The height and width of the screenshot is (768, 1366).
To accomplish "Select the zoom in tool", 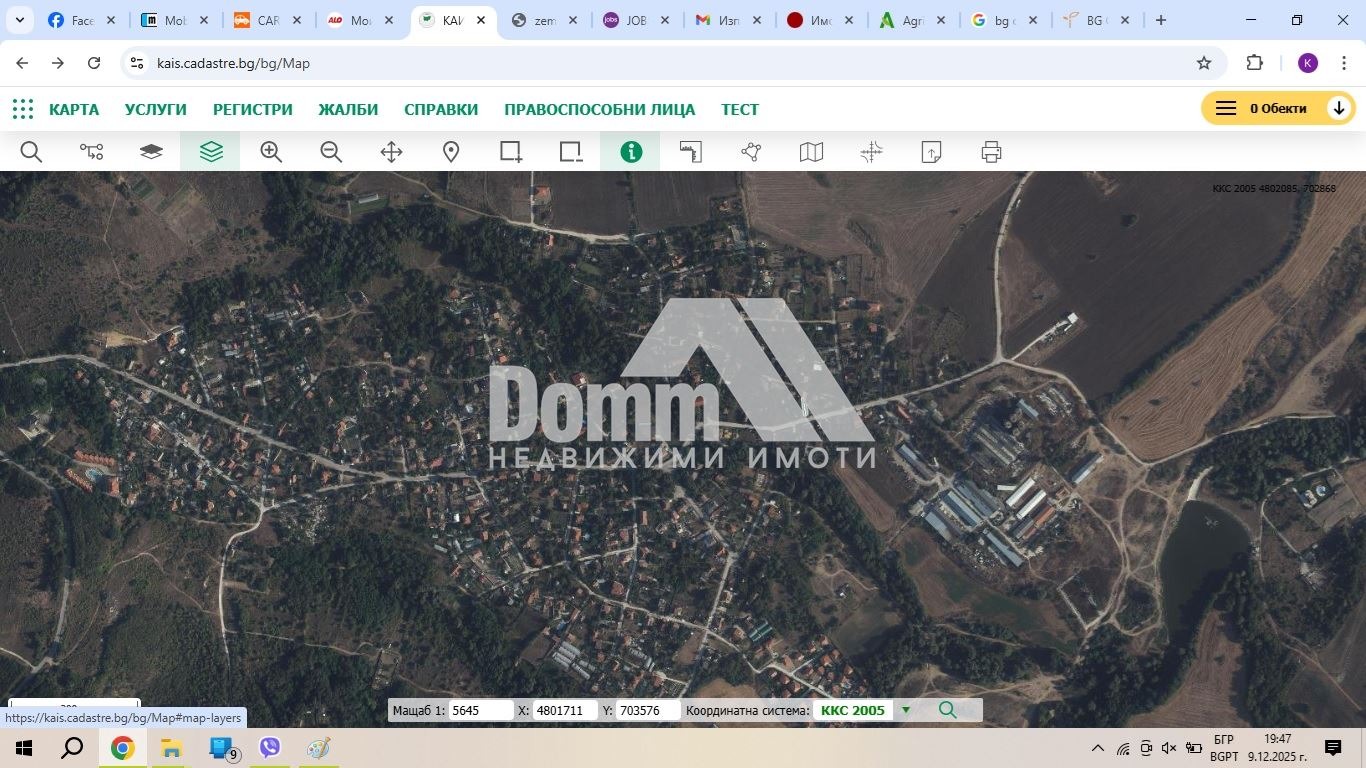I will tap(270, 151).
